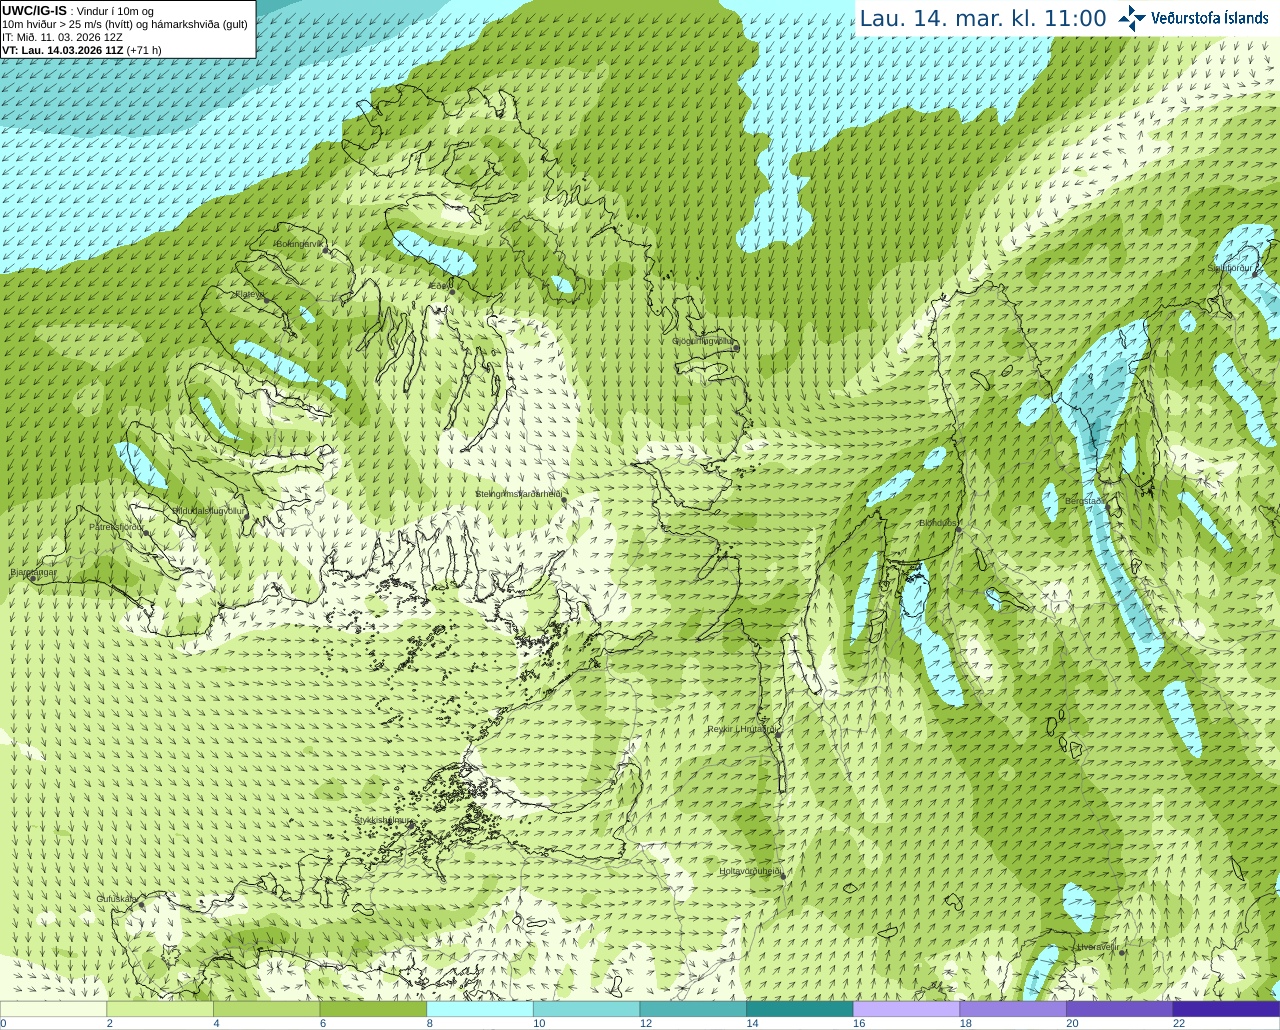Click the Reykir í Hrútafirði station label
Viewport: 1280px width, 1030px height.
pyautogui.click(x=743, y=729)
